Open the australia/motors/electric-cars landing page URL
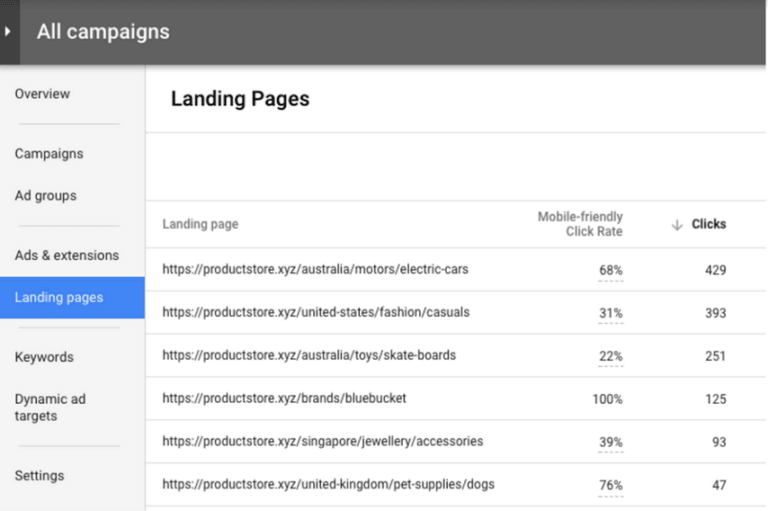The width and height of the screenshot is (768, 511). (x=315, y=270)
